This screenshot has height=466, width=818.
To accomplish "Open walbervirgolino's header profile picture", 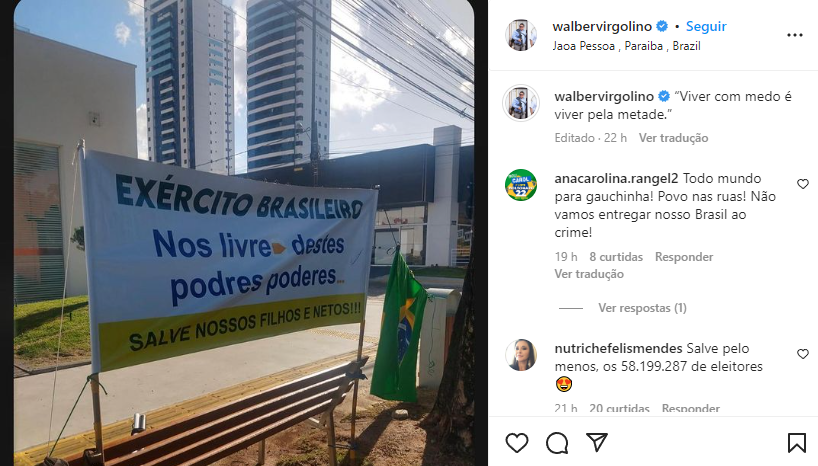I will (521, 35).
